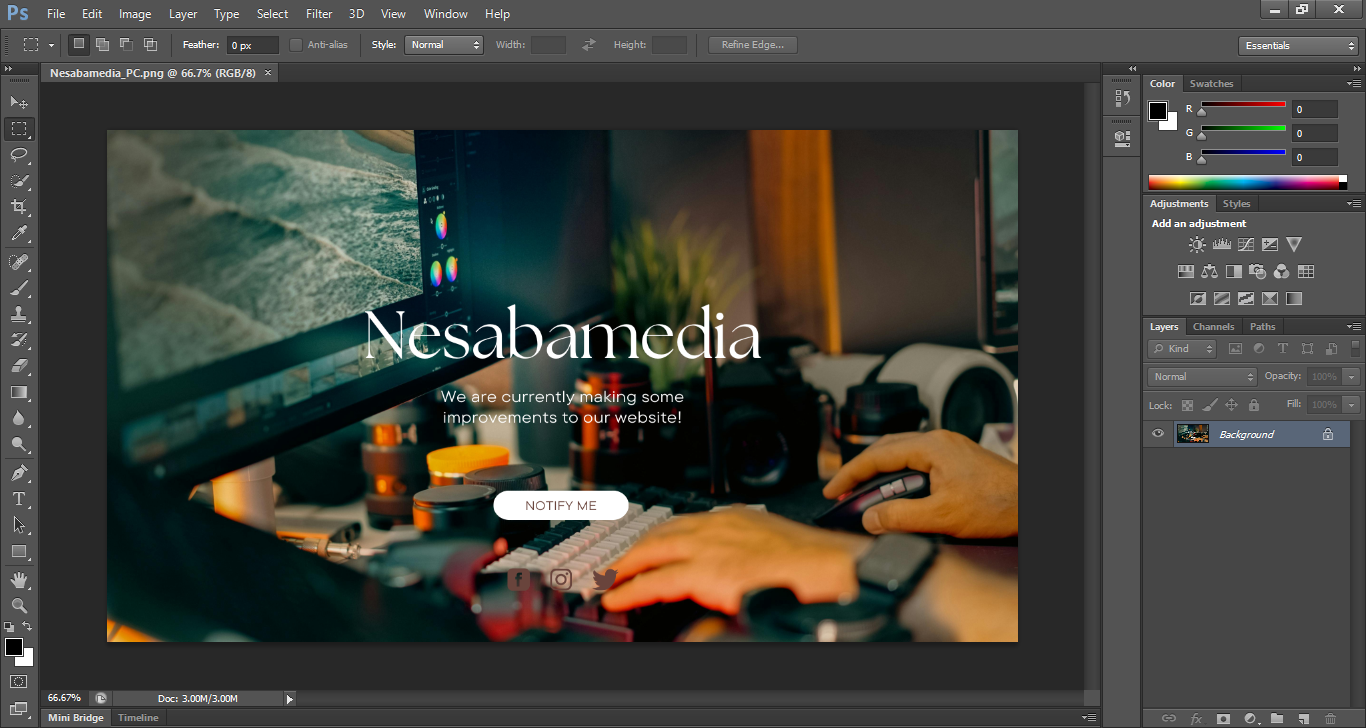Select the Eyedropper tool
Viewport: 1366px width, 728px height.
[x=19, y=234]
